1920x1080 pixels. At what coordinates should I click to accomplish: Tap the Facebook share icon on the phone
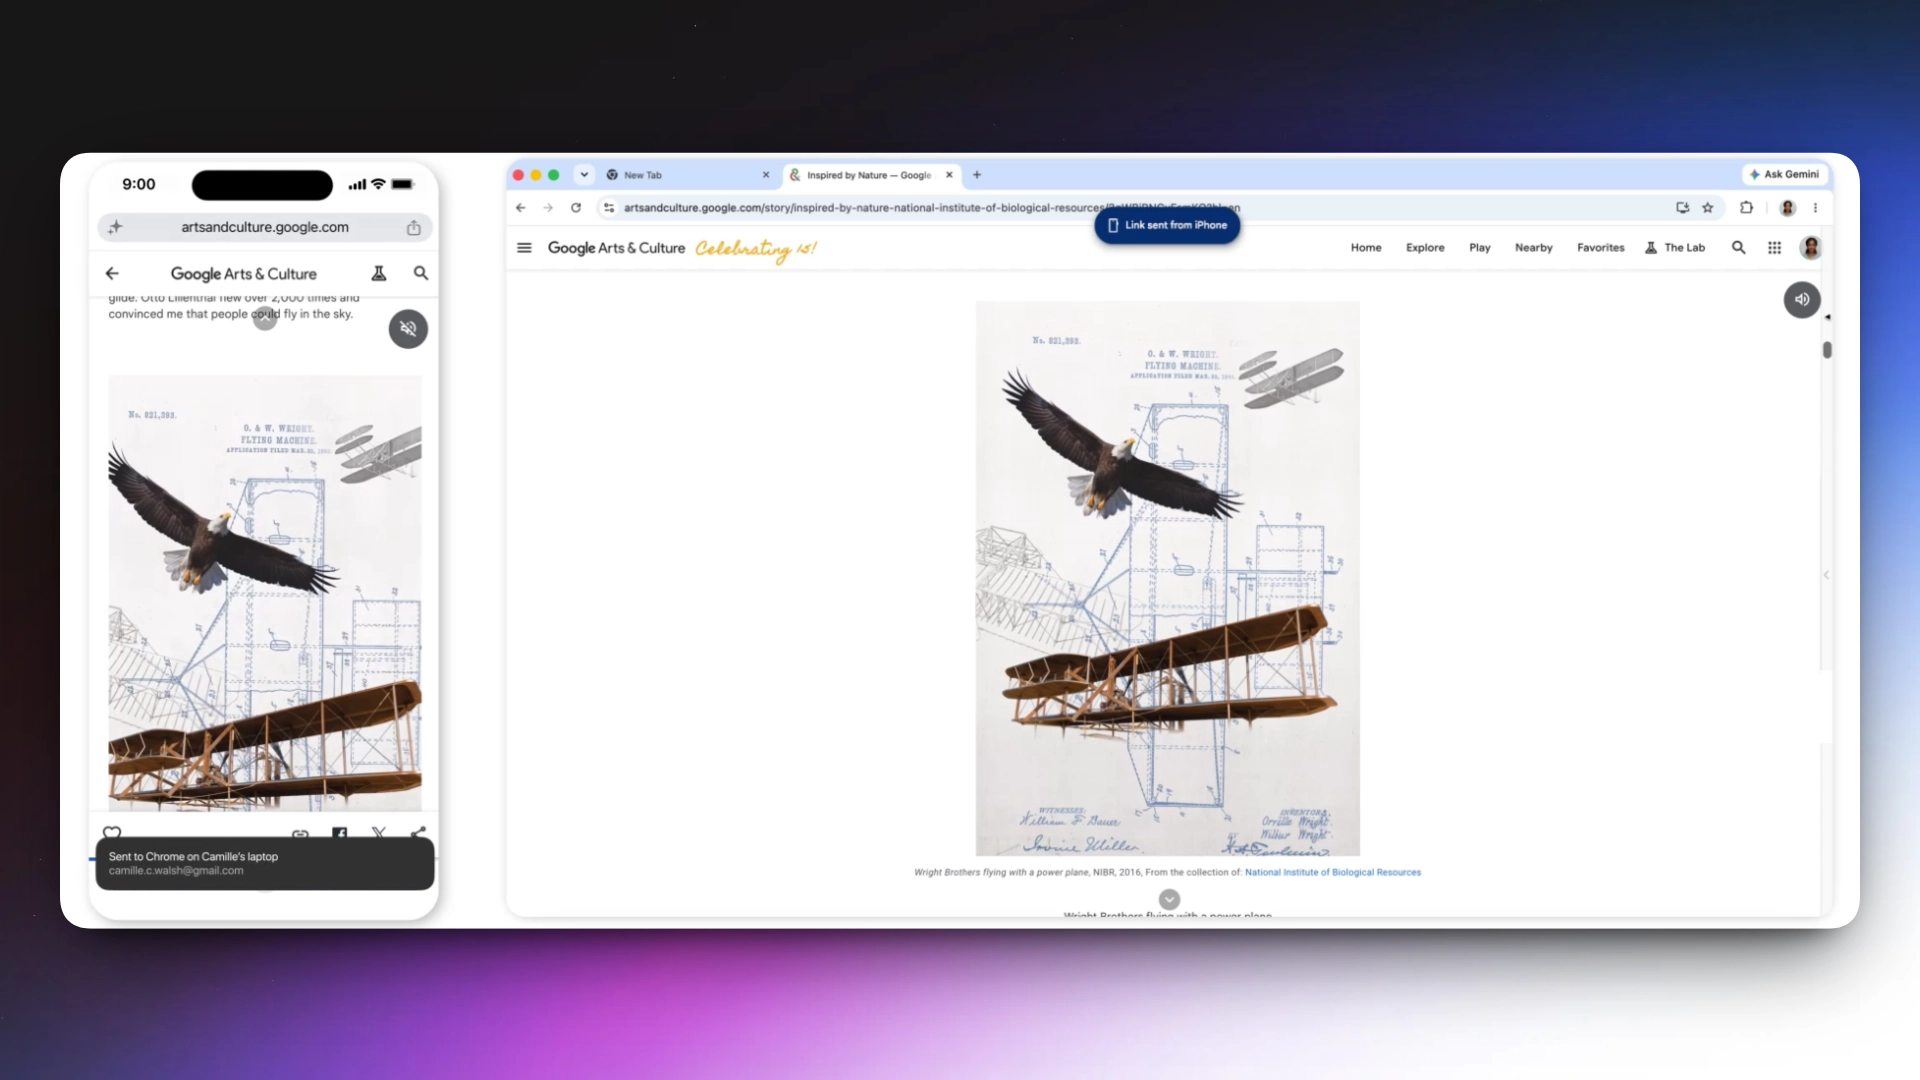pyautogui.click(x=340, y=832)
